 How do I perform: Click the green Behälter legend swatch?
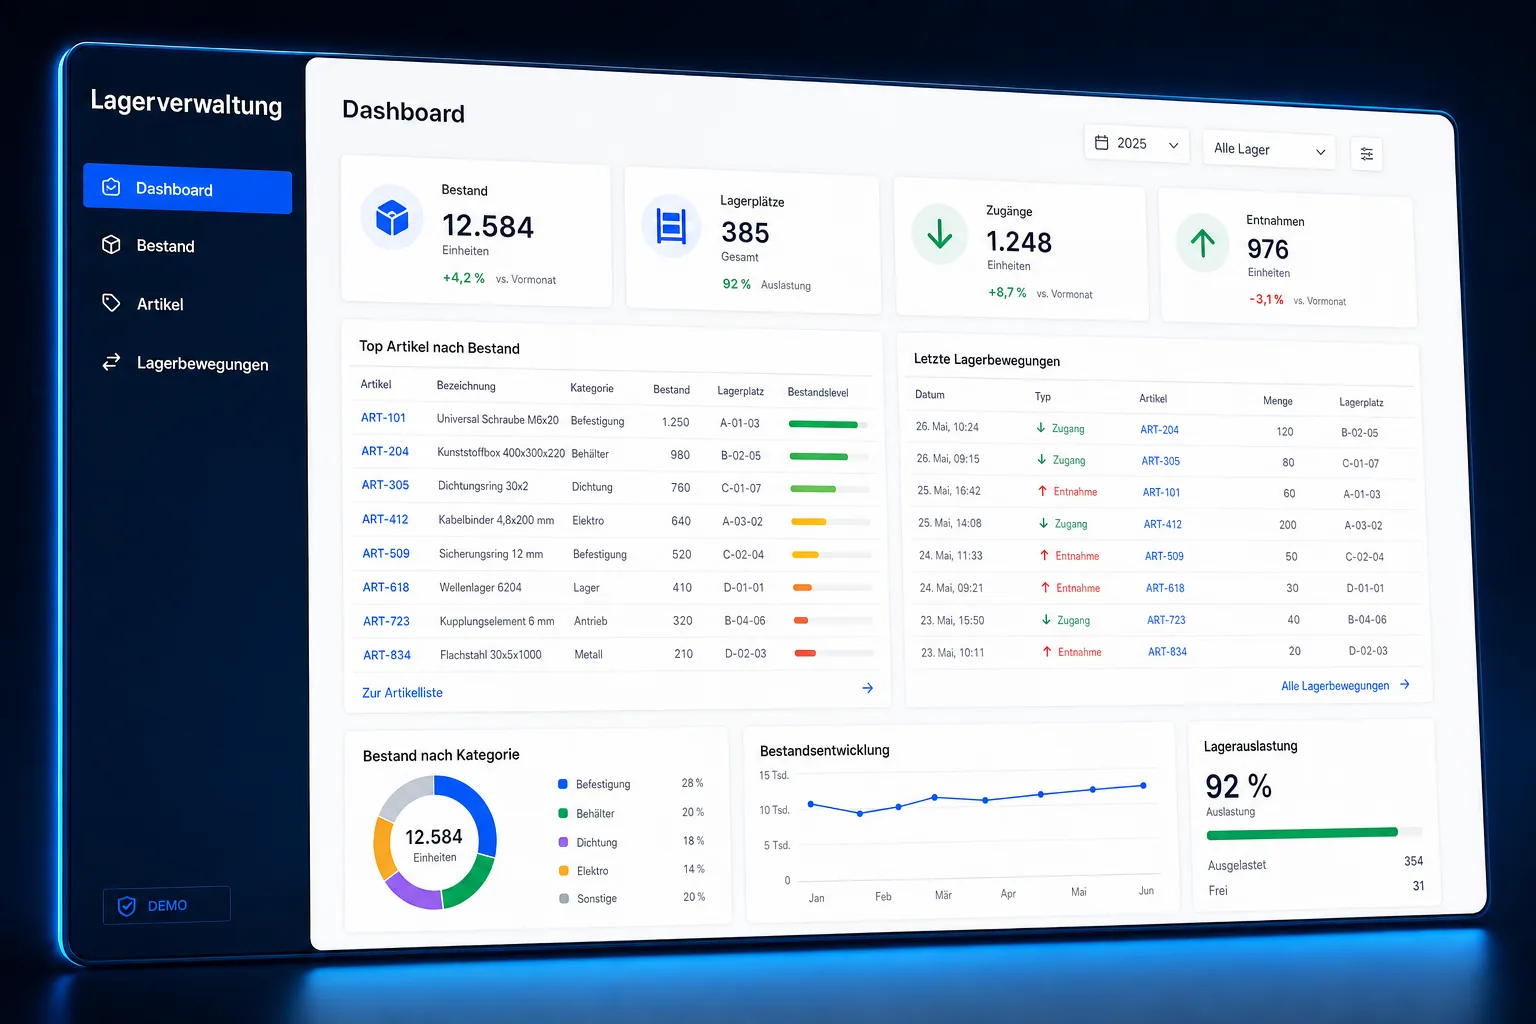[x=563, y=813]
